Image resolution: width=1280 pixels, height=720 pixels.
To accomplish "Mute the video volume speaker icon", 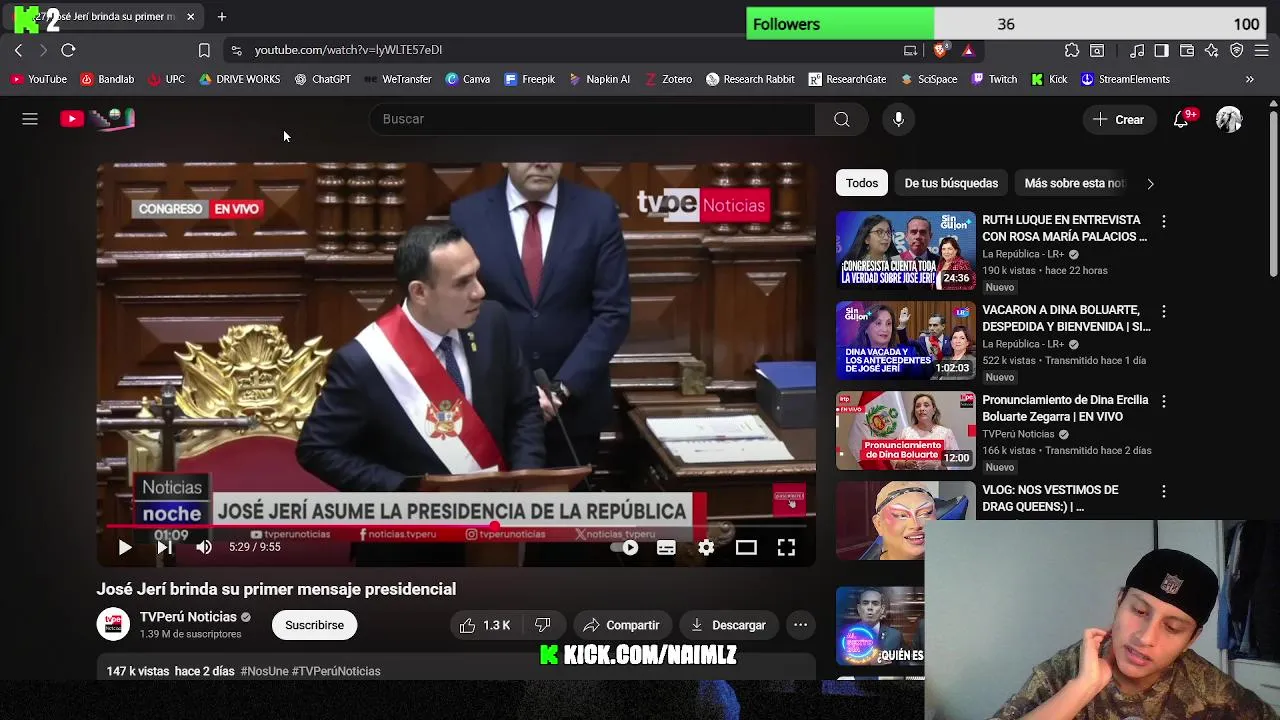I will pyautogui.click(x=204, y=547).
